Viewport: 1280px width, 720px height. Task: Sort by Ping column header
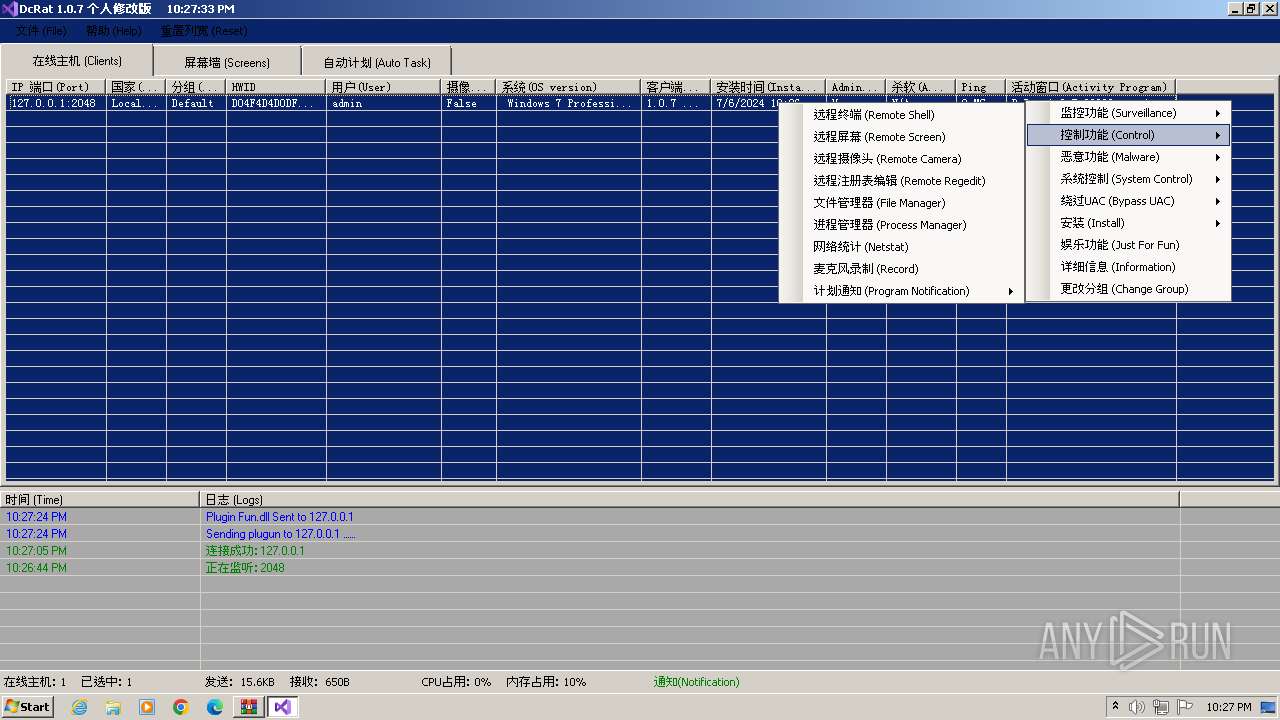click(x=981, y=87)
